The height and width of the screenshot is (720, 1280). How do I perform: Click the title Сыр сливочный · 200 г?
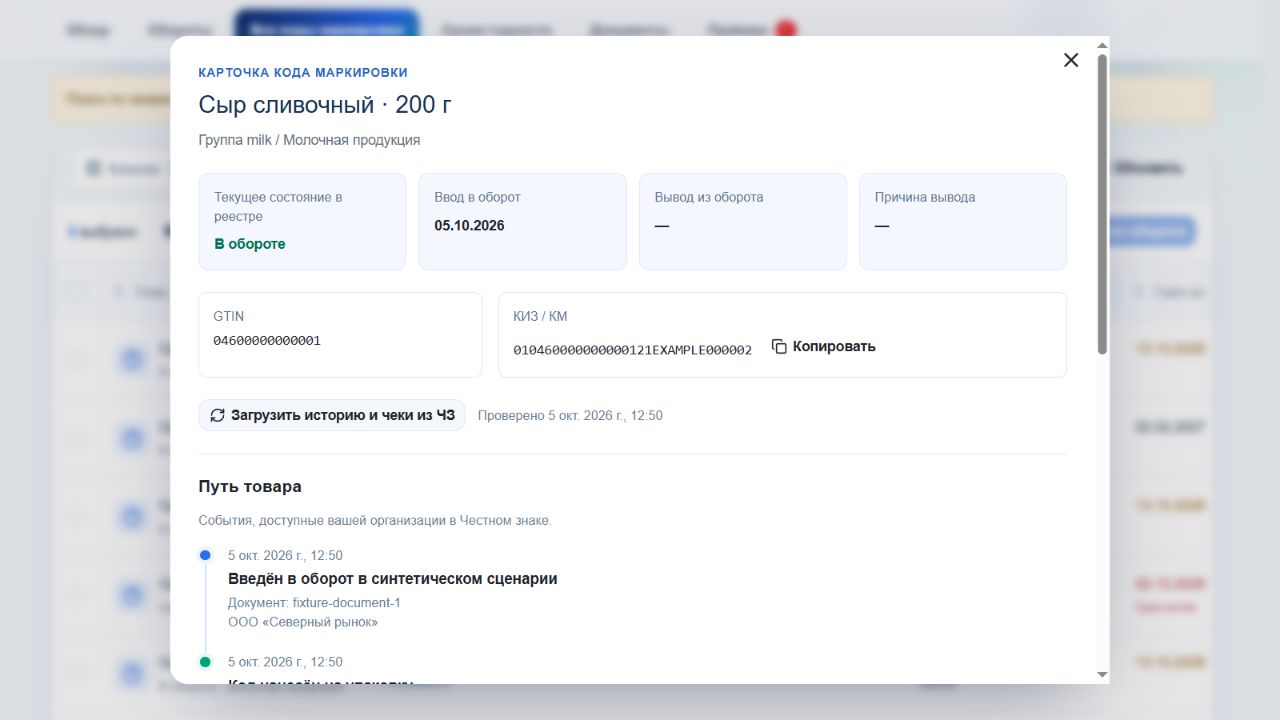pyautogui.click(x=326, y=105)
